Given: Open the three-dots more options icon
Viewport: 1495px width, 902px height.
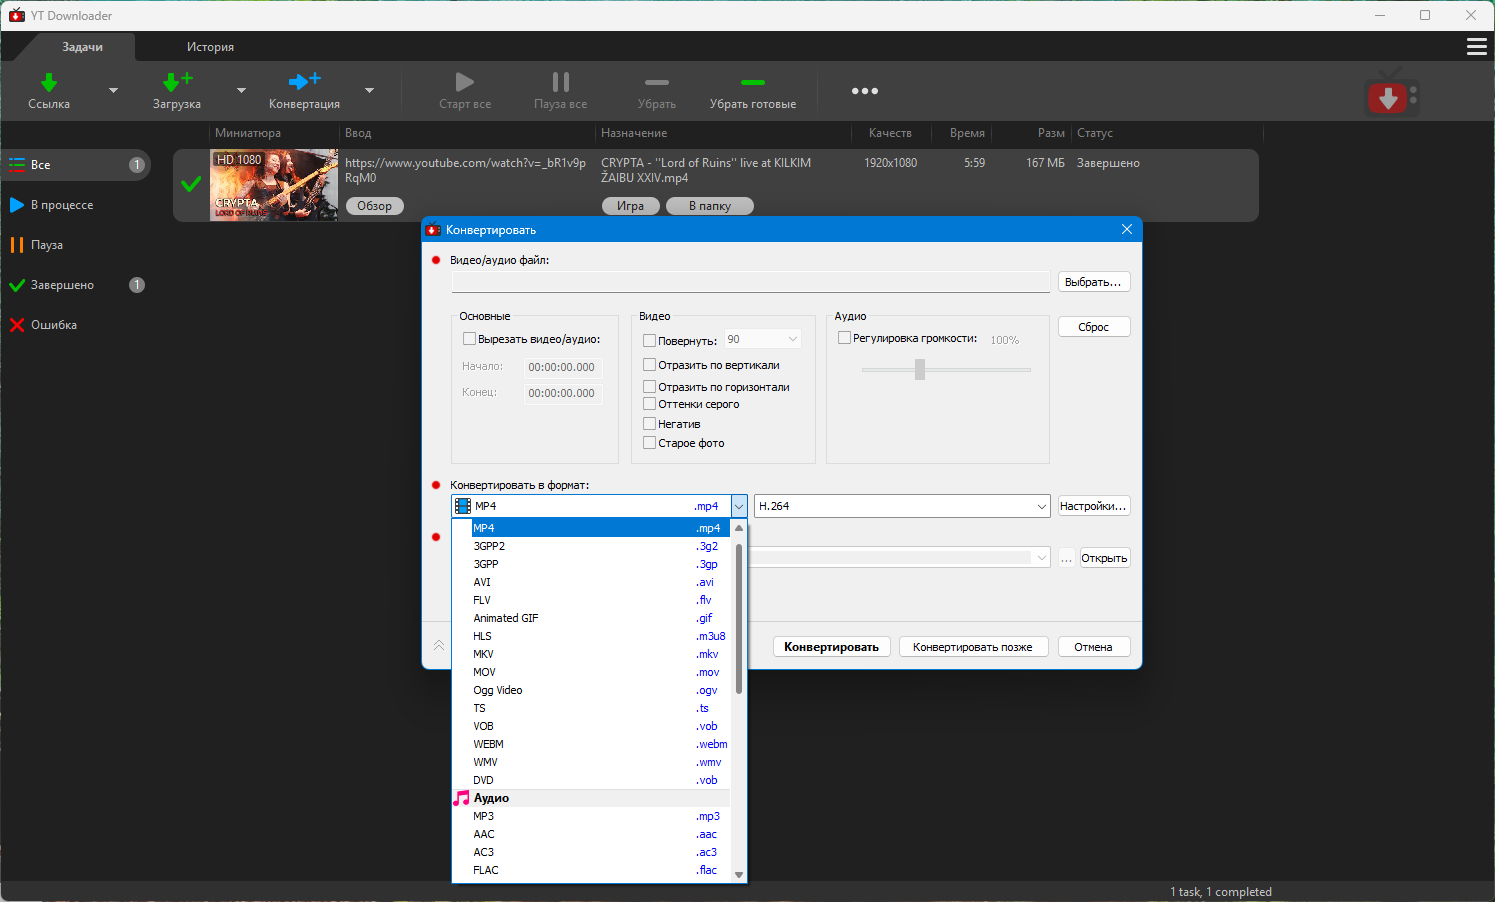Looking at the screenshot, I should 864,91.
